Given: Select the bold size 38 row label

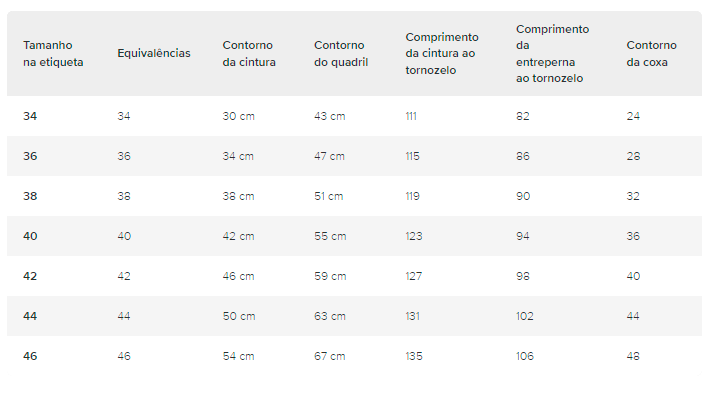Looking at the screenshot, I should (30, 196).
